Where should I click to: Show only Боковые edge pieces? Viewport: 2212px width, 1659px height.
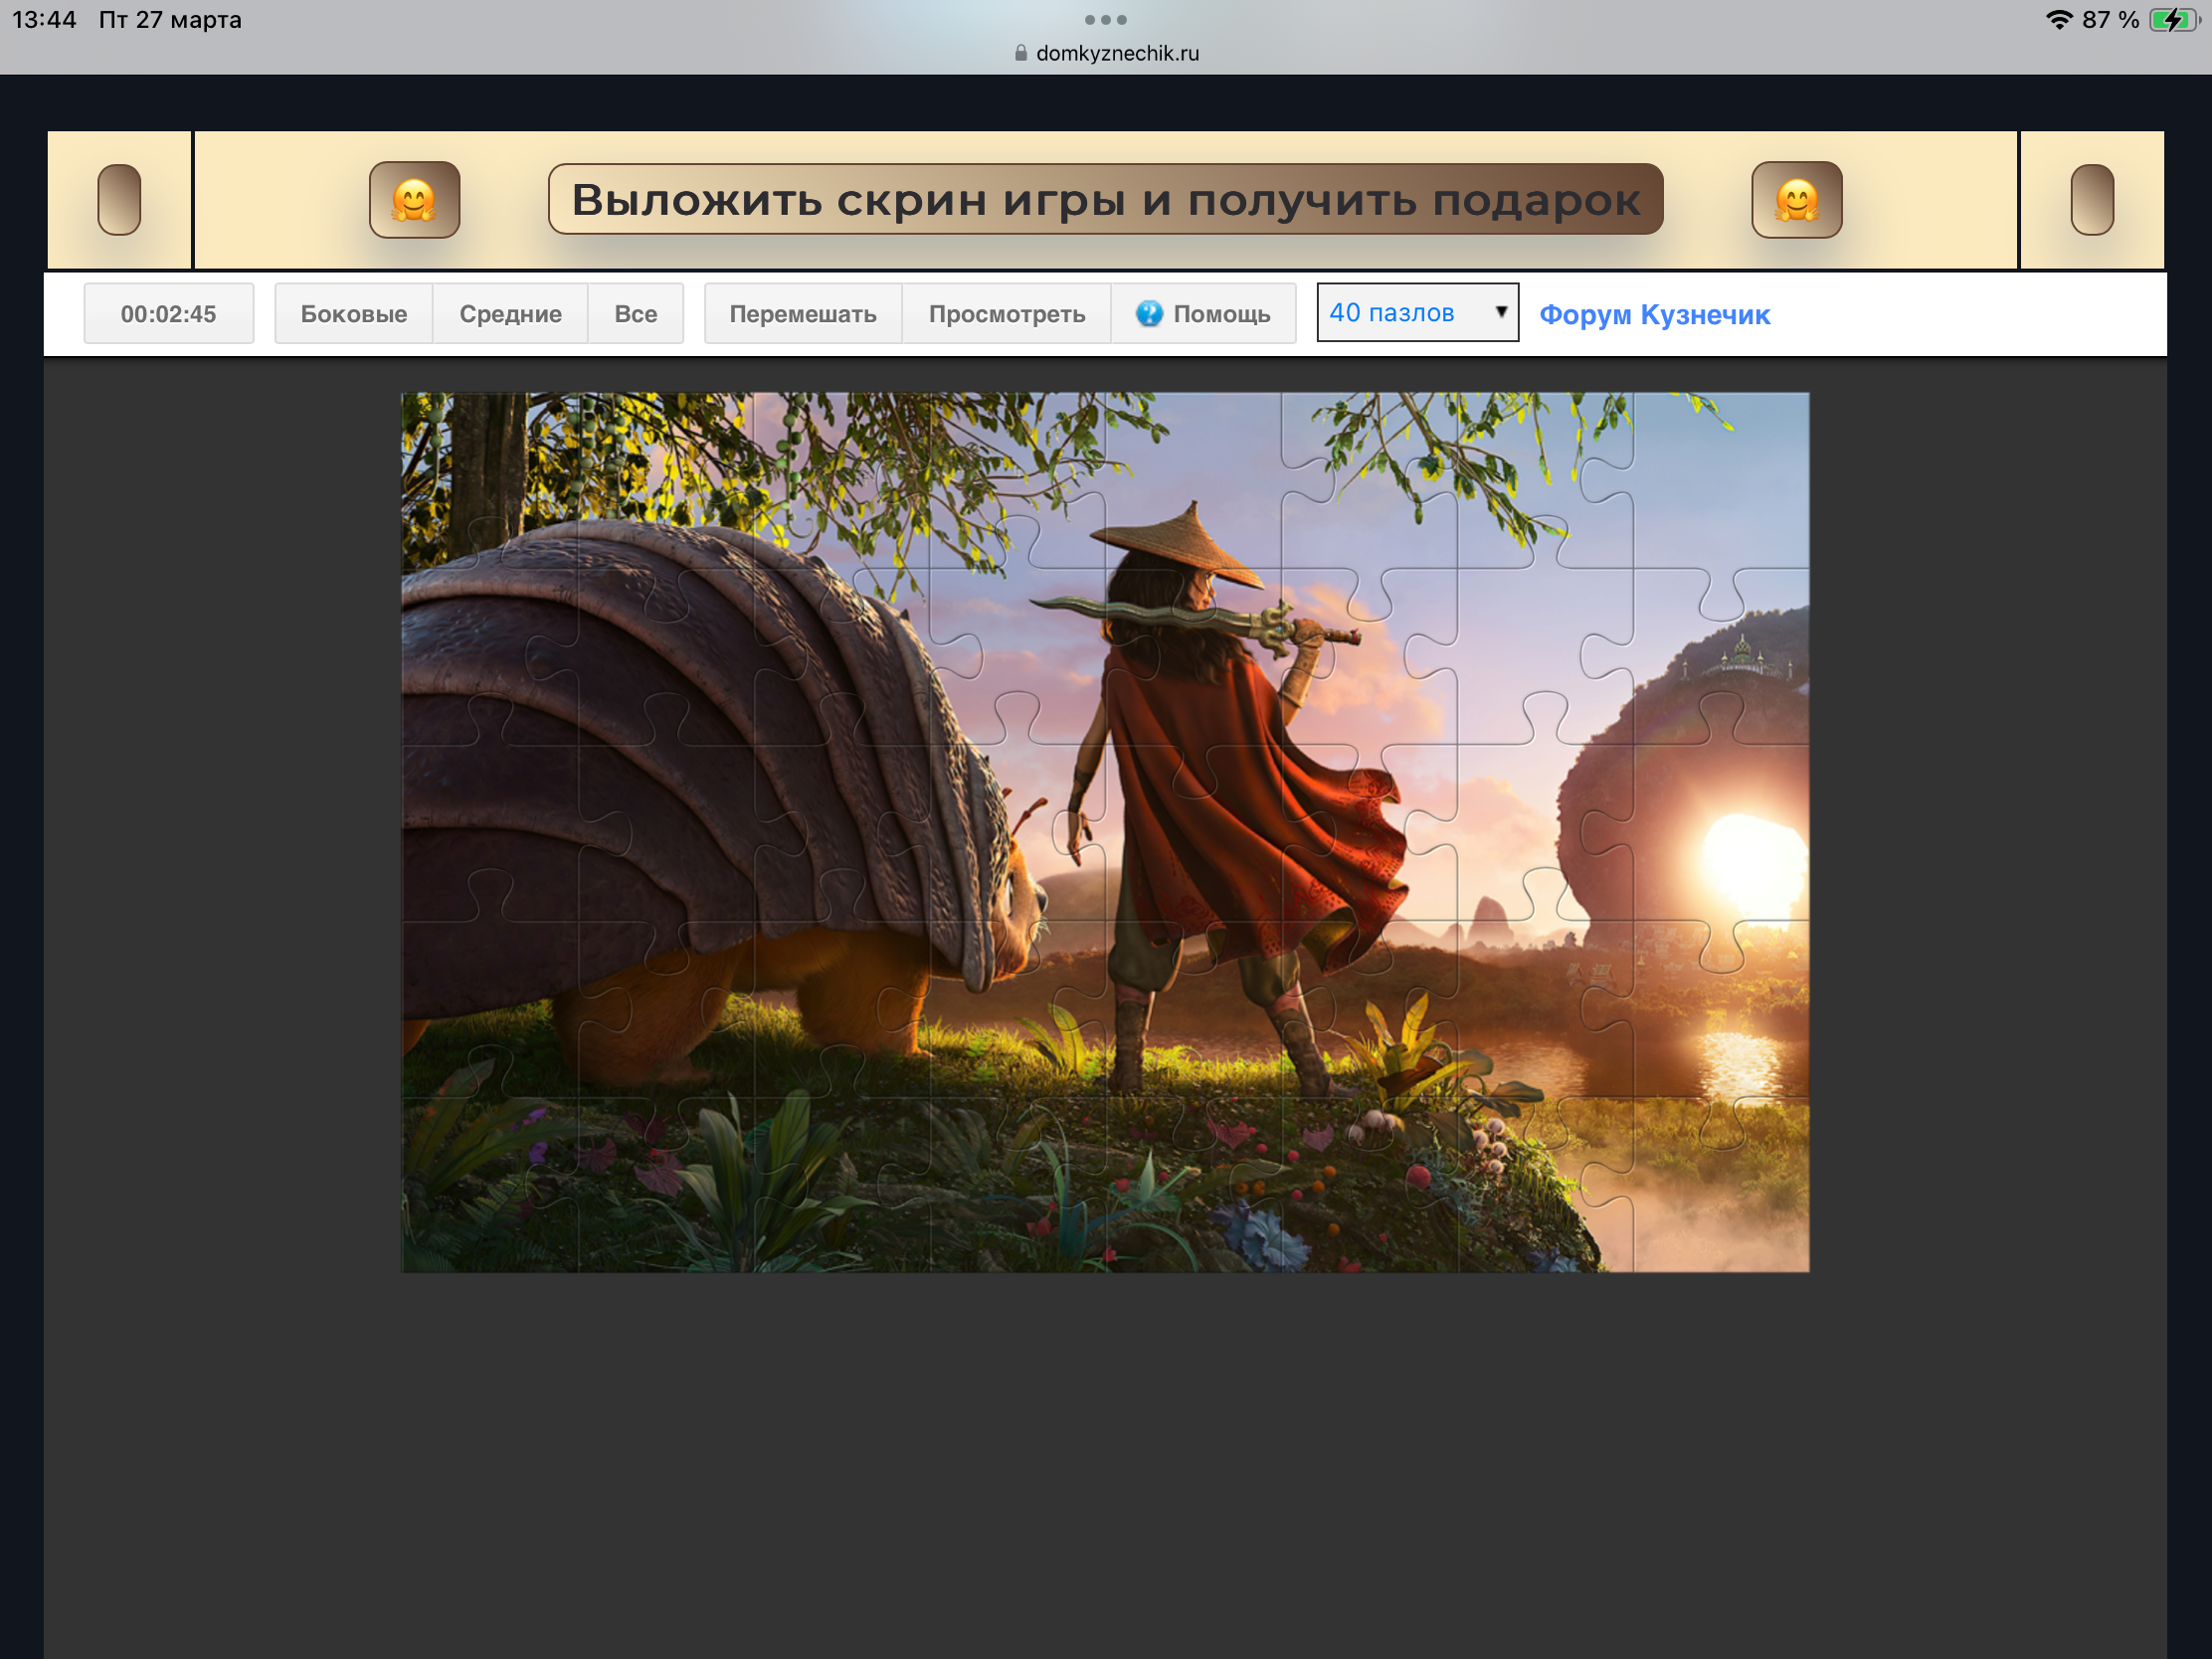coord(353,314)
